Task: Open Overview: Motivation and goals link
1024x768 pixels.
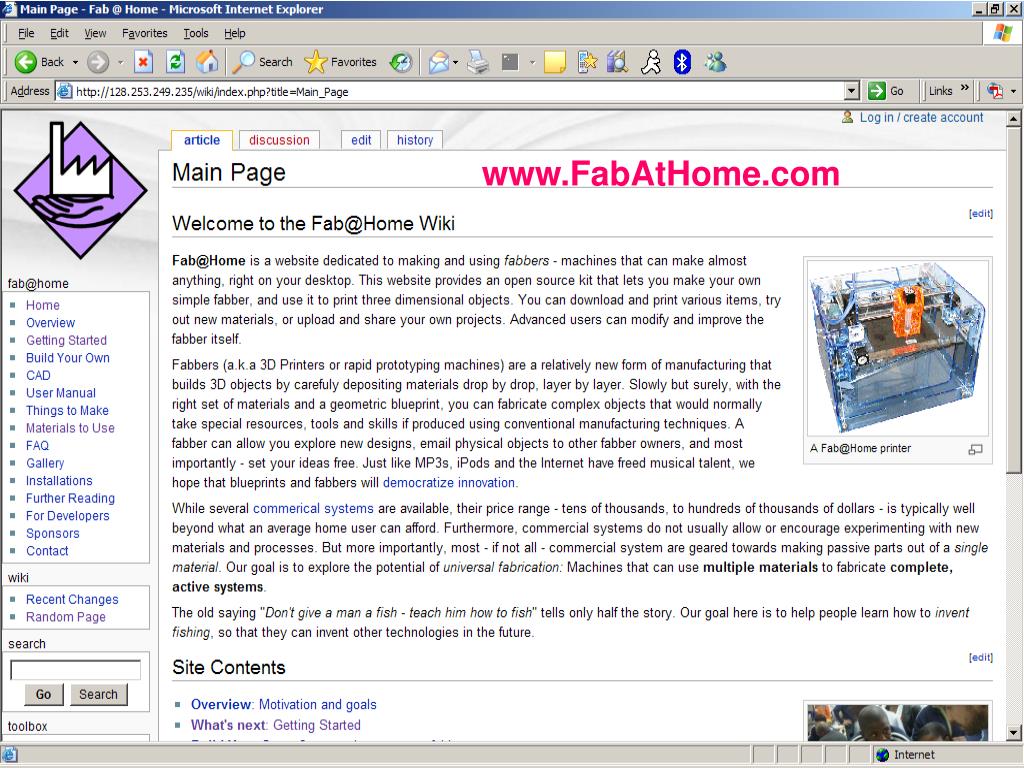Action: (283, 705)
